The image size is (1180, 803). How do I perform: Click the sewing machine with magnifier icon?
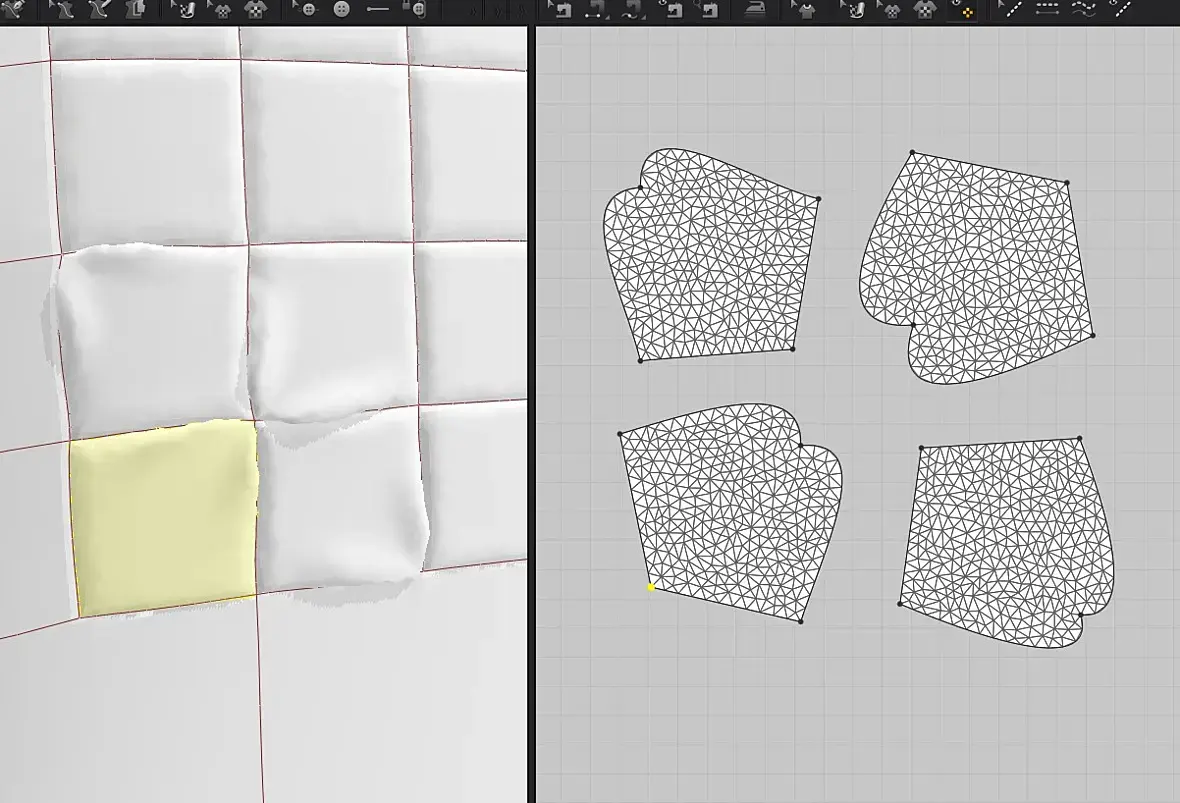pyautogui.click(x=706, y=9)
